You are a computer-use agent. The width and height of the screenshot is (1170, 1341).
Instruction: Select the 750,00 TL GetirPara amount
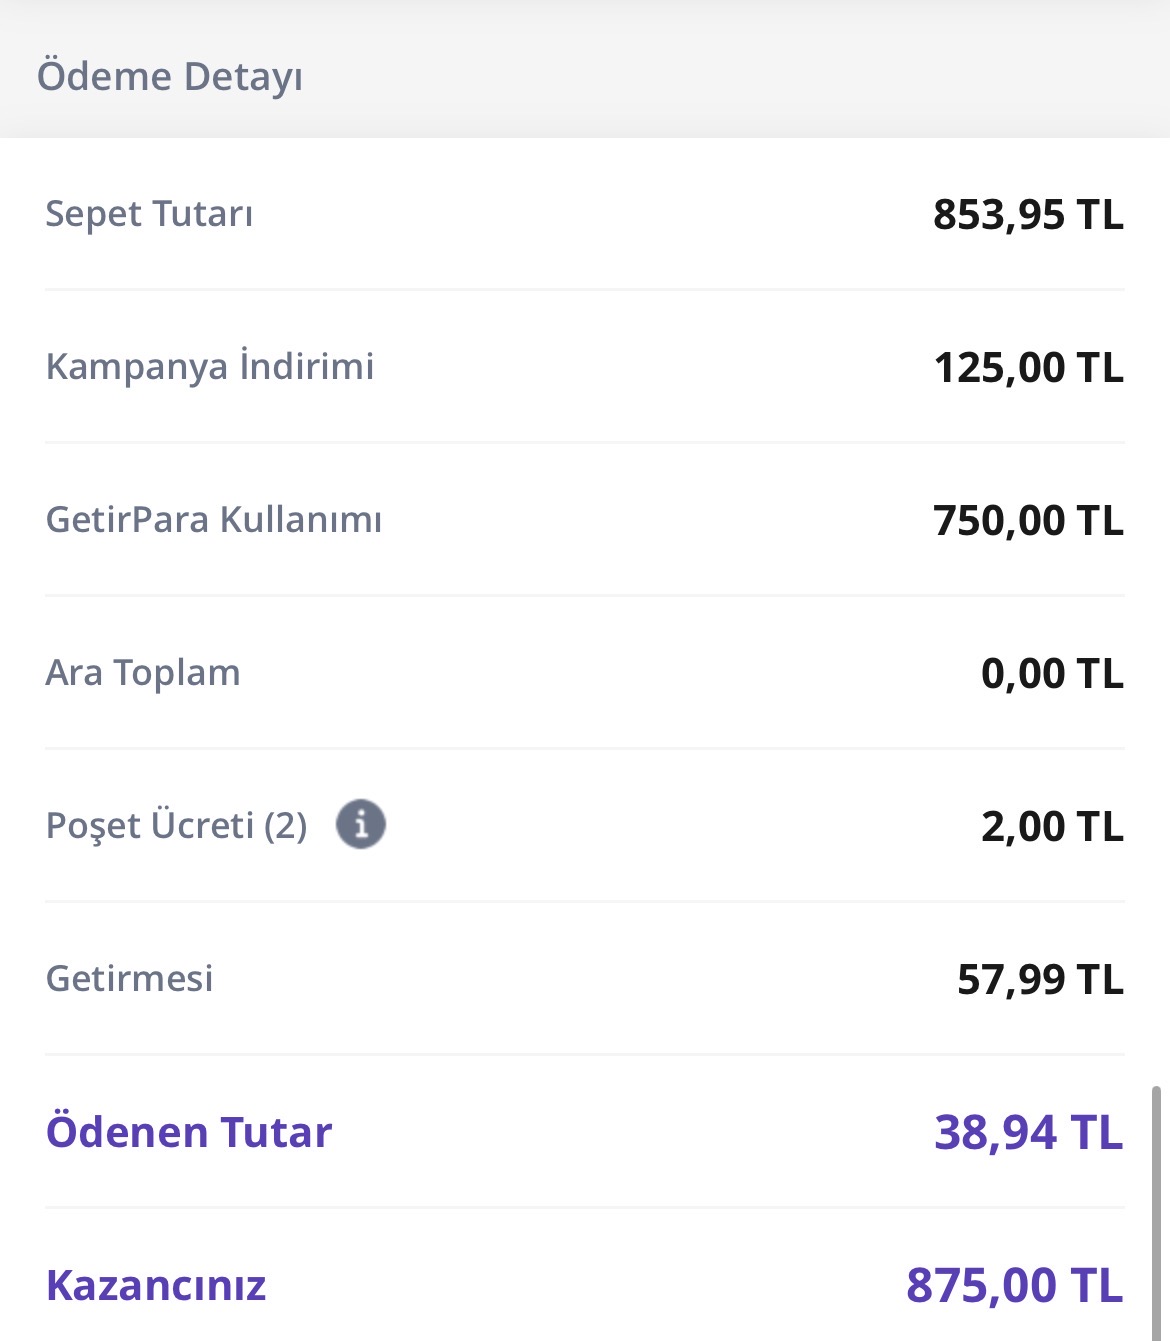tap(1028, 521)
